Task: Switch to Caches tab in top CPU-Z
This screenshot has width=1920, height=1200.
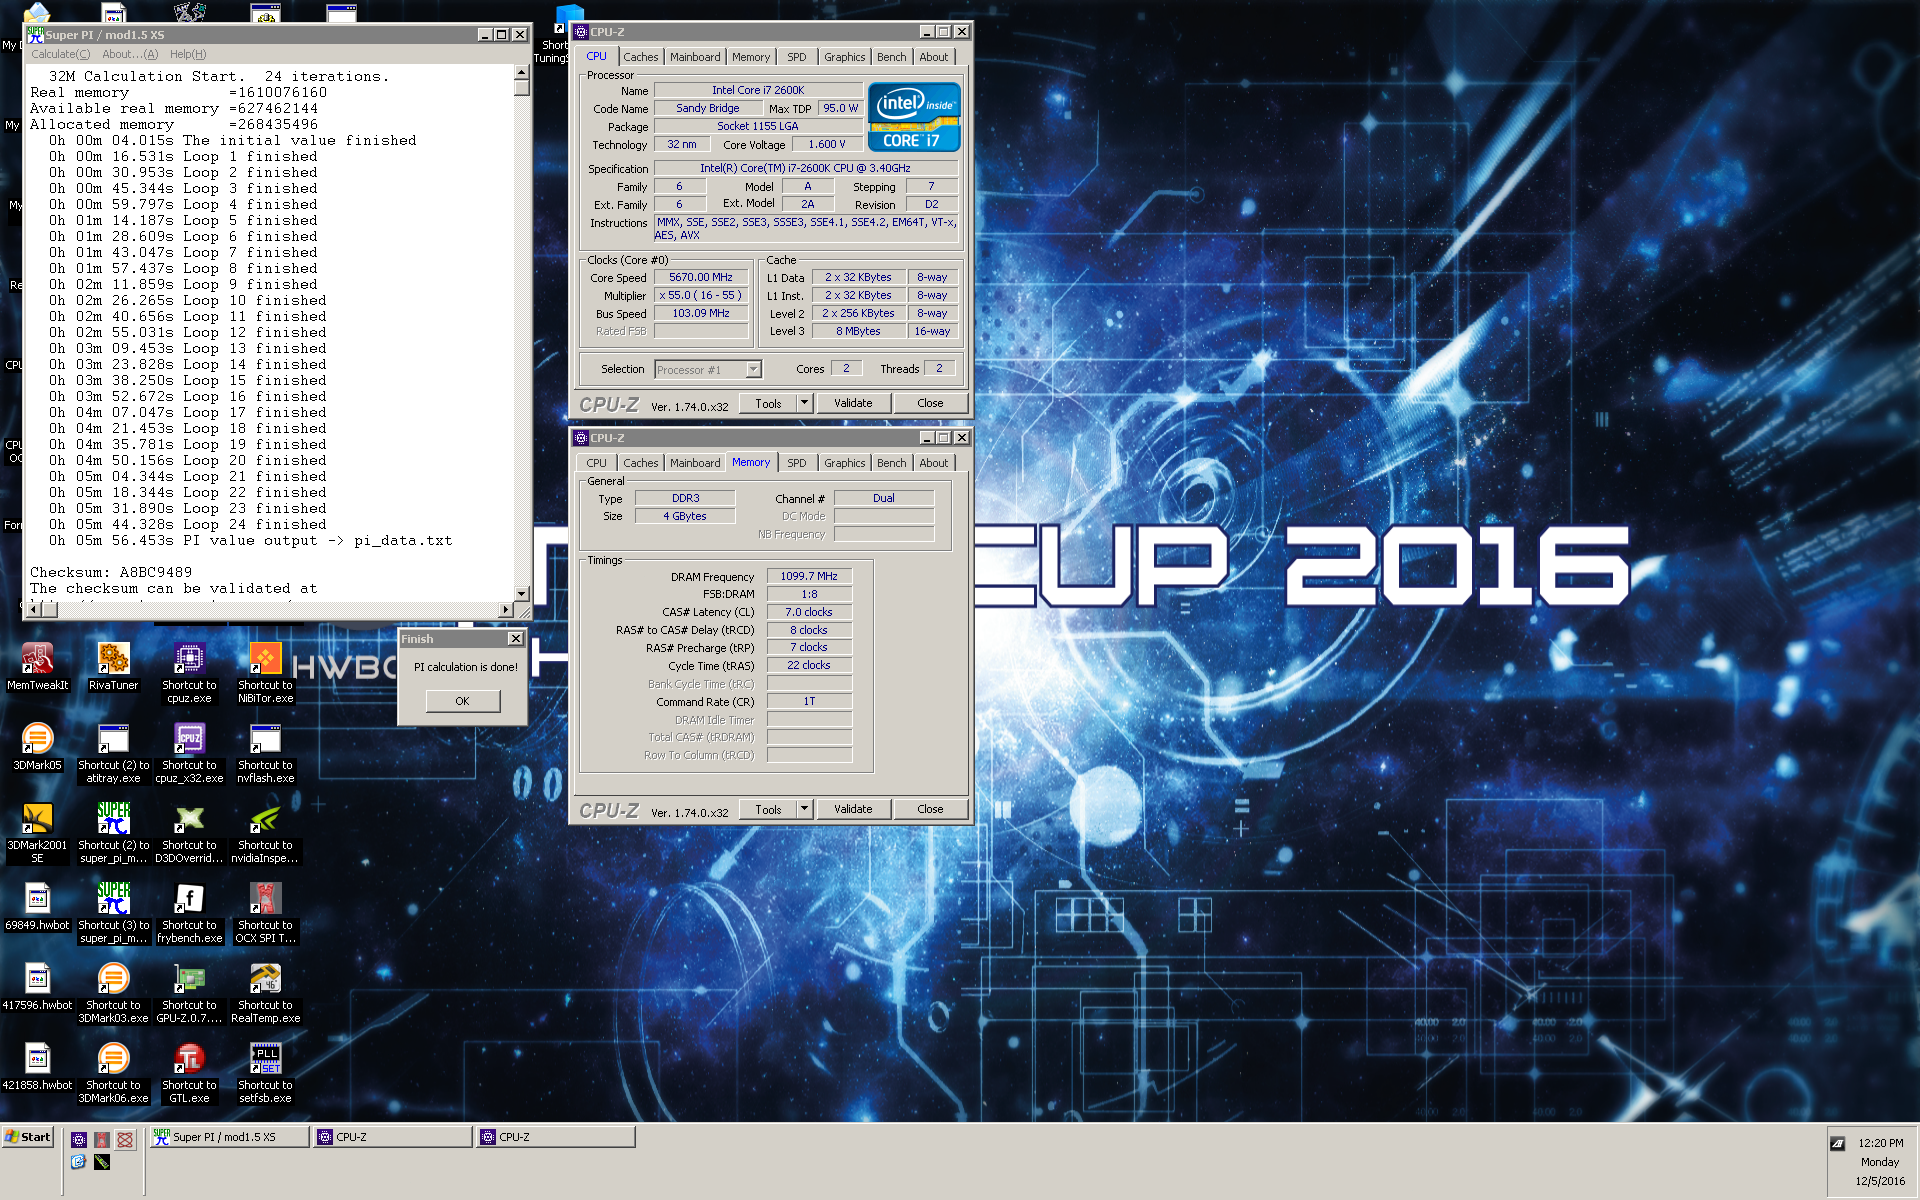Action: 640,57
